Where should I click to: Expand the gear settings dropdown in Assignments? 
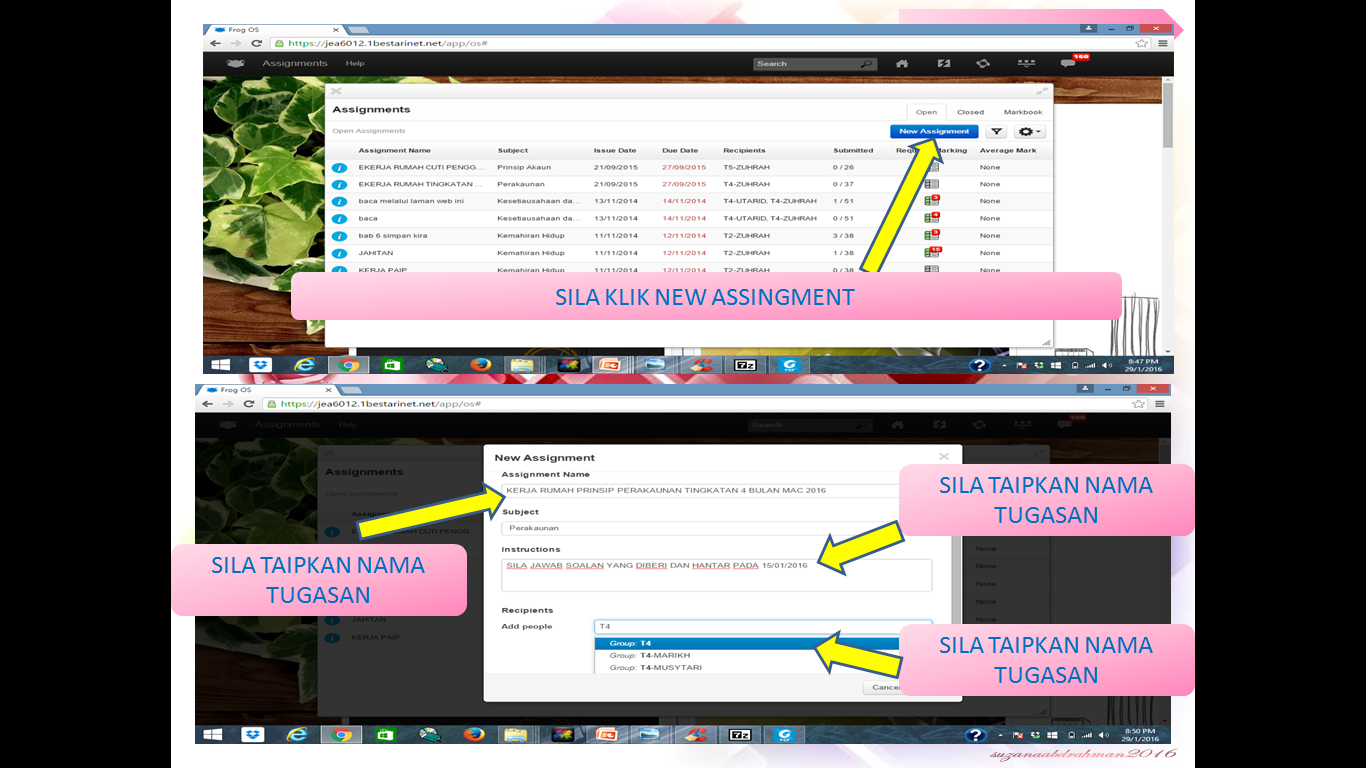click(x=1030, y=131)
